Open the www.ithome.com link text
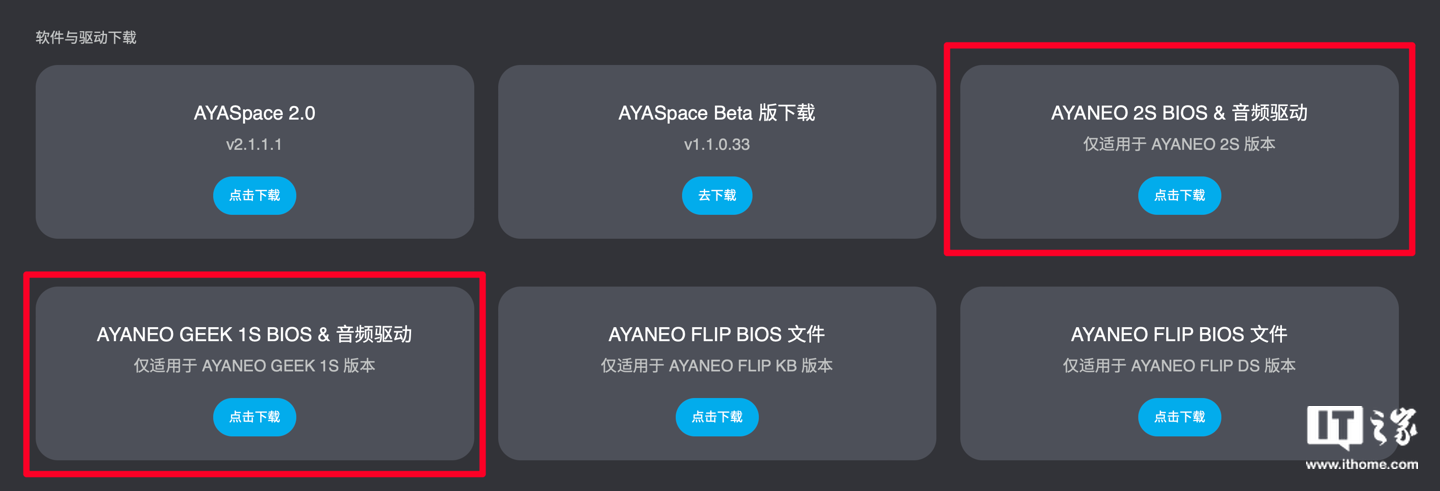 tap(1361, 464)
